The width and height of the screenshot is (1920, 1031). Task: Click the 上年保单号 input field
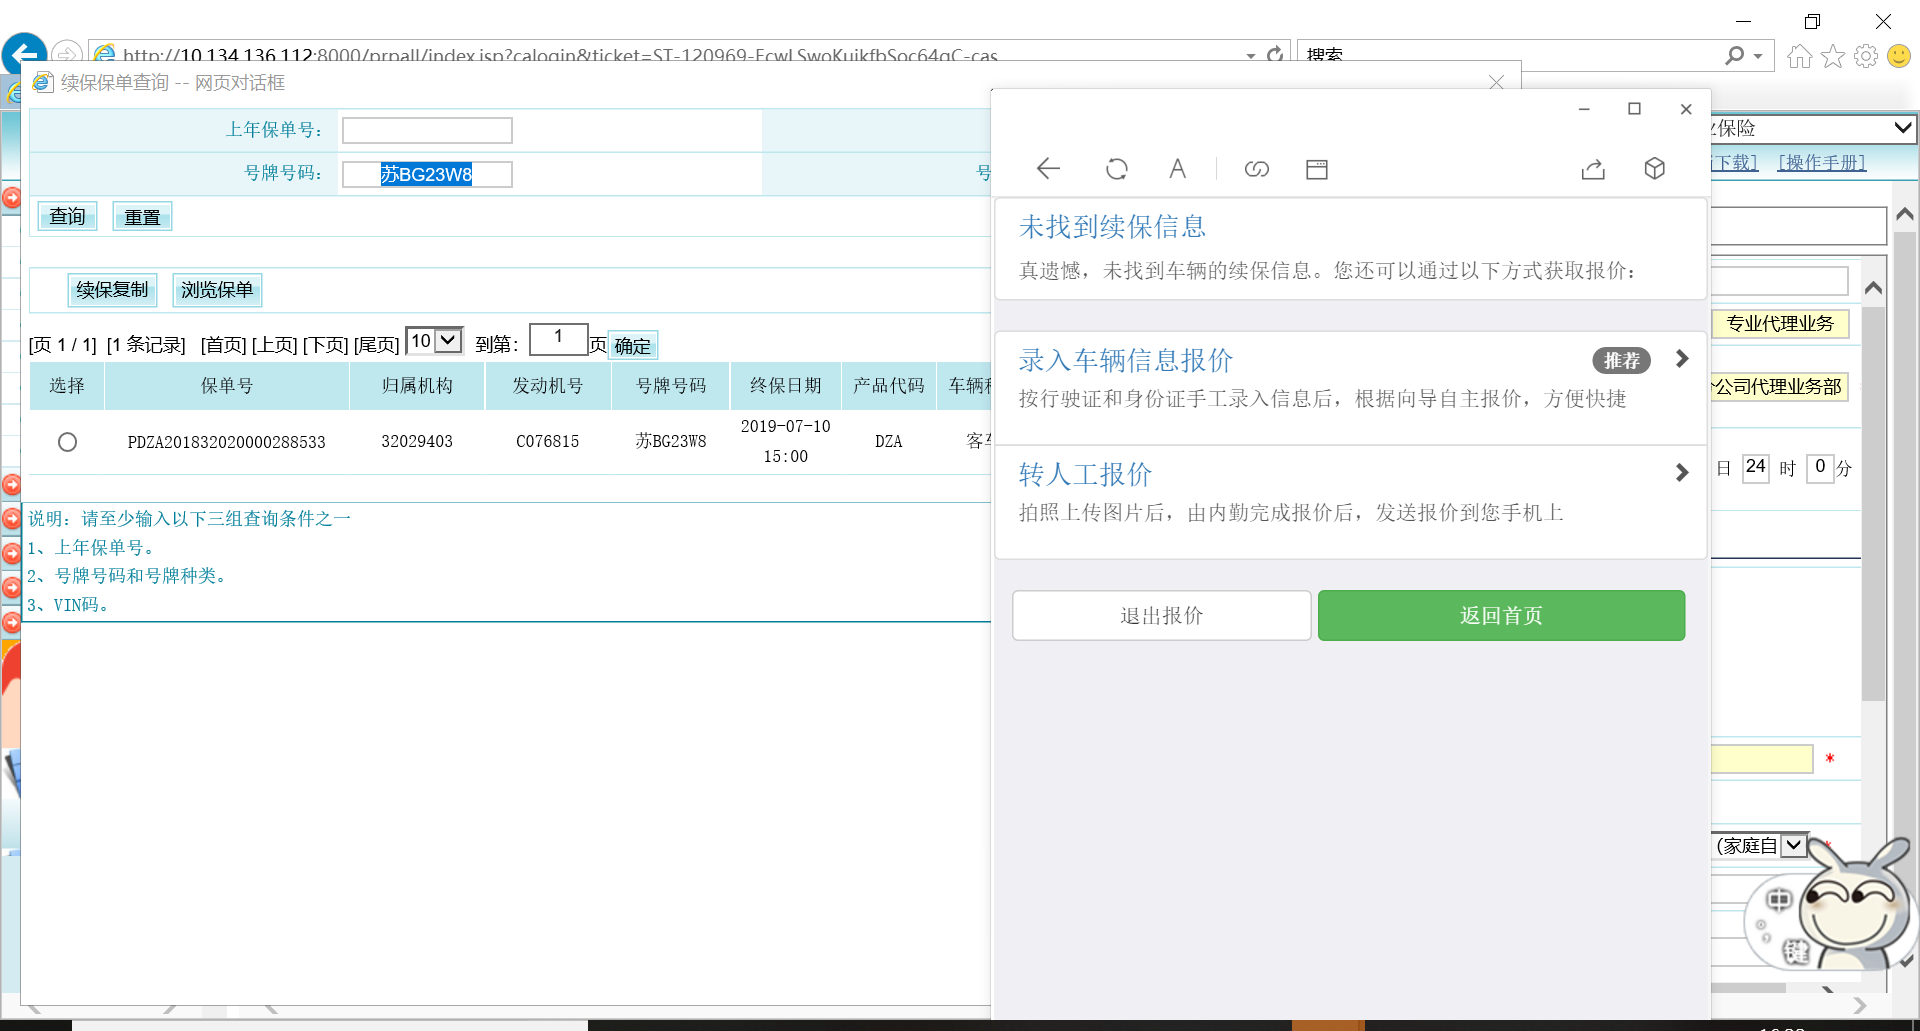pos(427,130)
